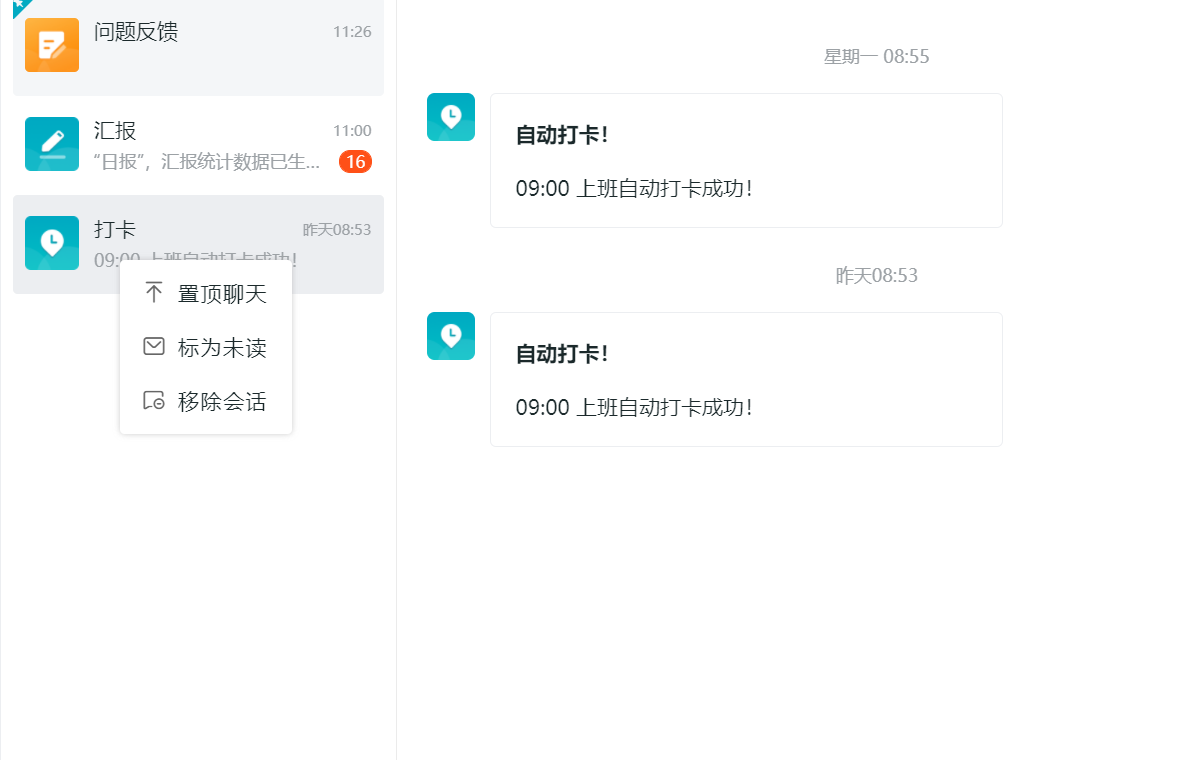
Task: Click the 11:26 timestamp on 问题反馈
Action: click(x=352, y=32)
